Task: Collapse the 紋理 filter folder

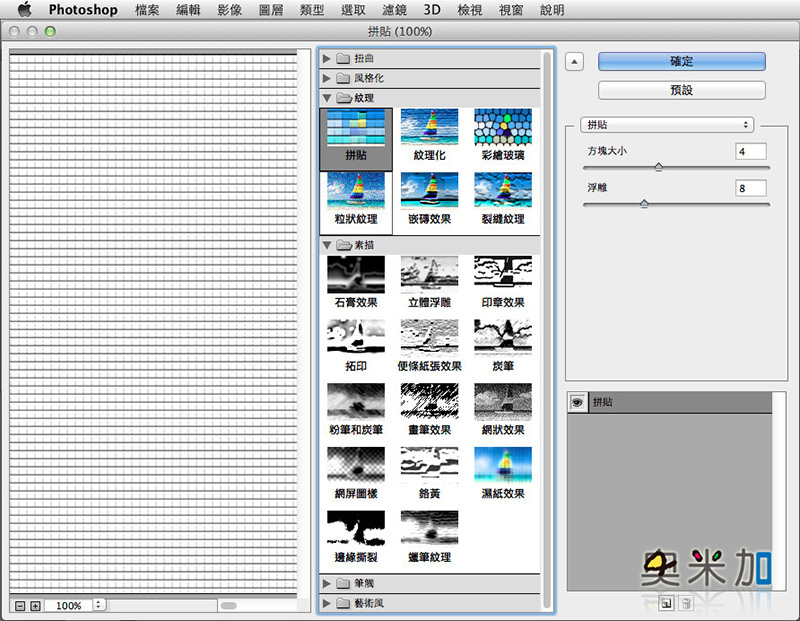Action: 327,98
